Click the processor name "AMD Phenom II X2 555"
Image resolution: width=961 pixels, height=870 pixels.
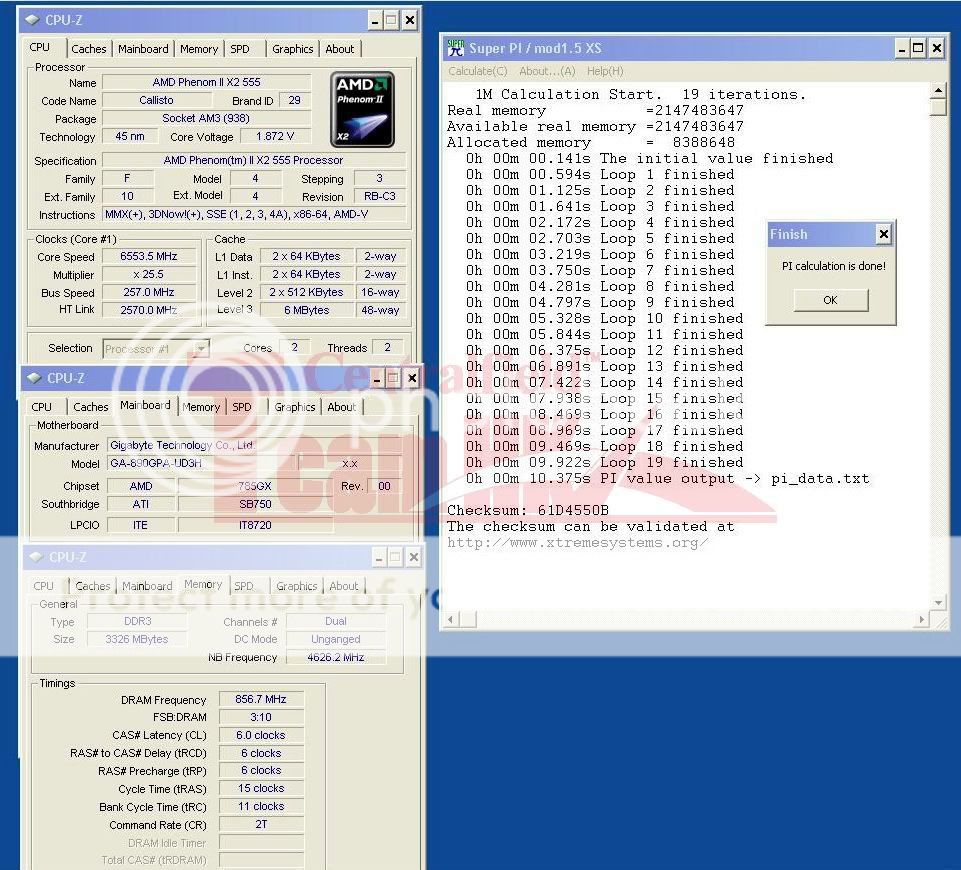tap(207, 82)
